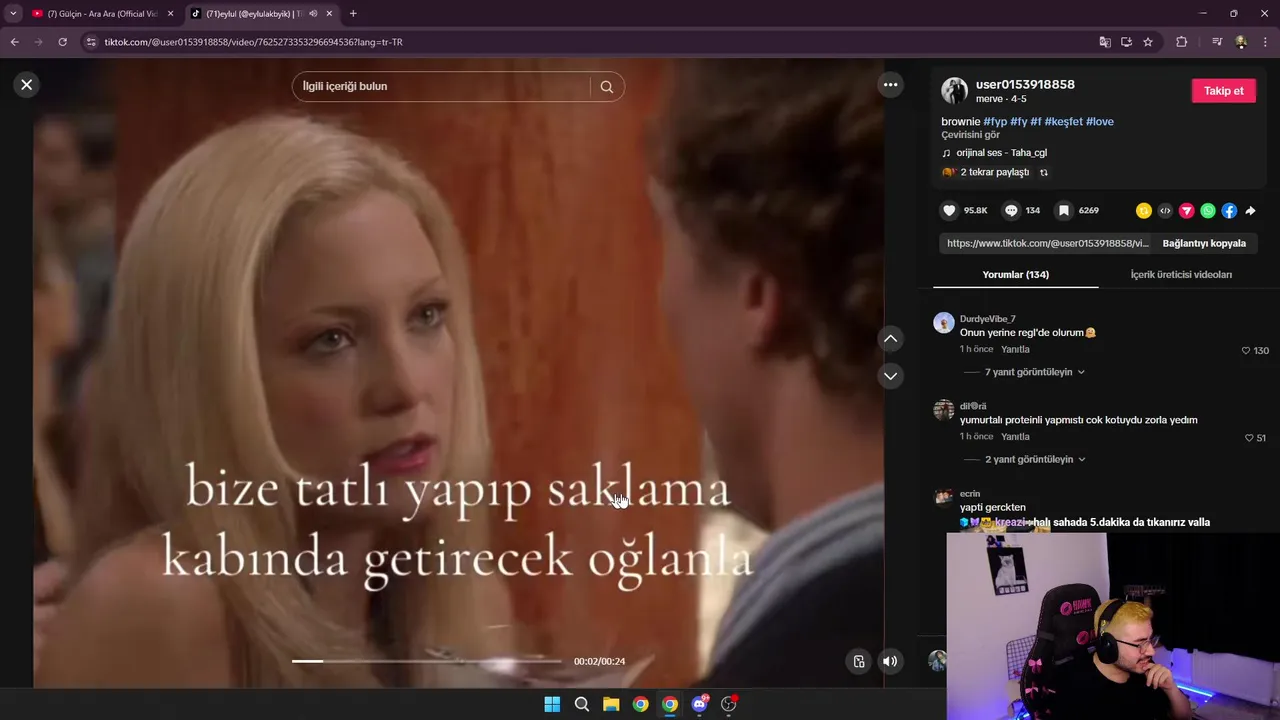This screenshot has width=1280, height=720.
Task: Open the ecrin commenter username
Action: [x=970, y=494]
